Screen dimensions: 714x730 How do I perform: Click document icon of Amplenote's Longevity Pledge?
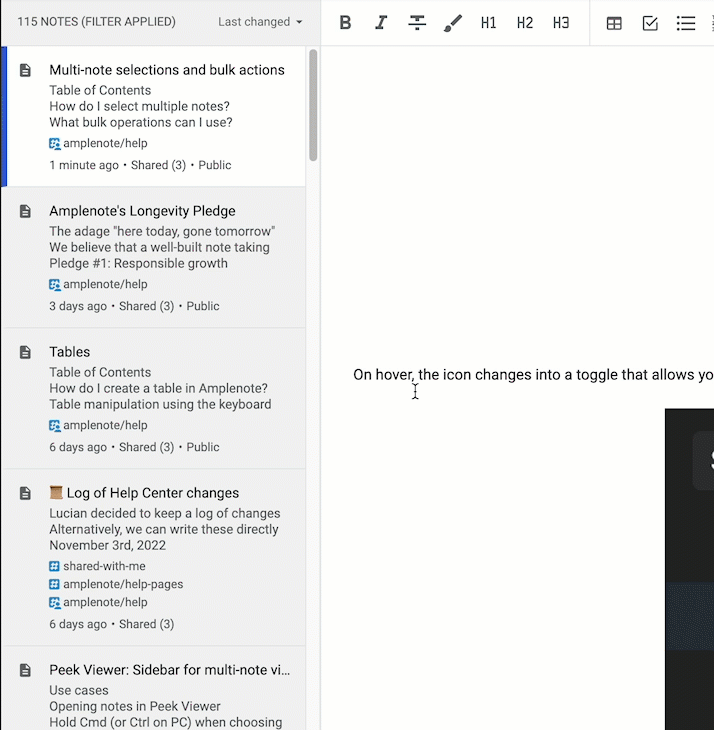(25, 211)
